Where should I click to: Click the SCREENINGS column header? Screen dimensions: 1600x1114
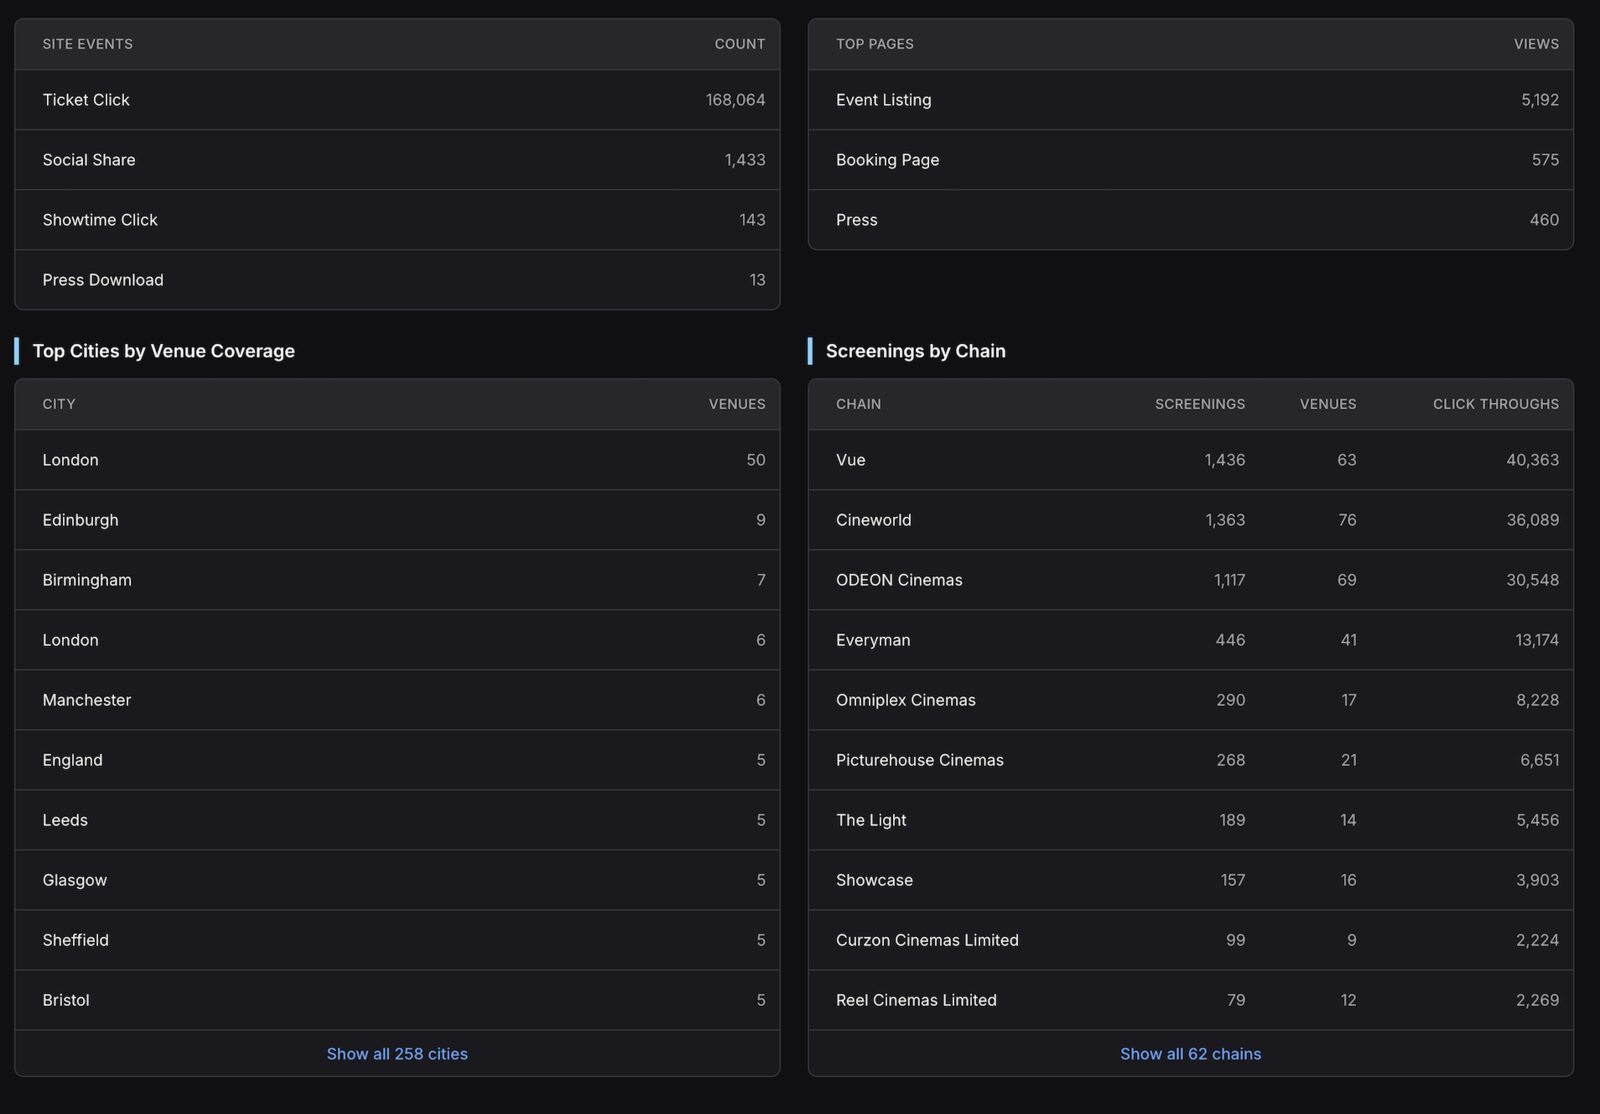click(x=1200, y=404)
